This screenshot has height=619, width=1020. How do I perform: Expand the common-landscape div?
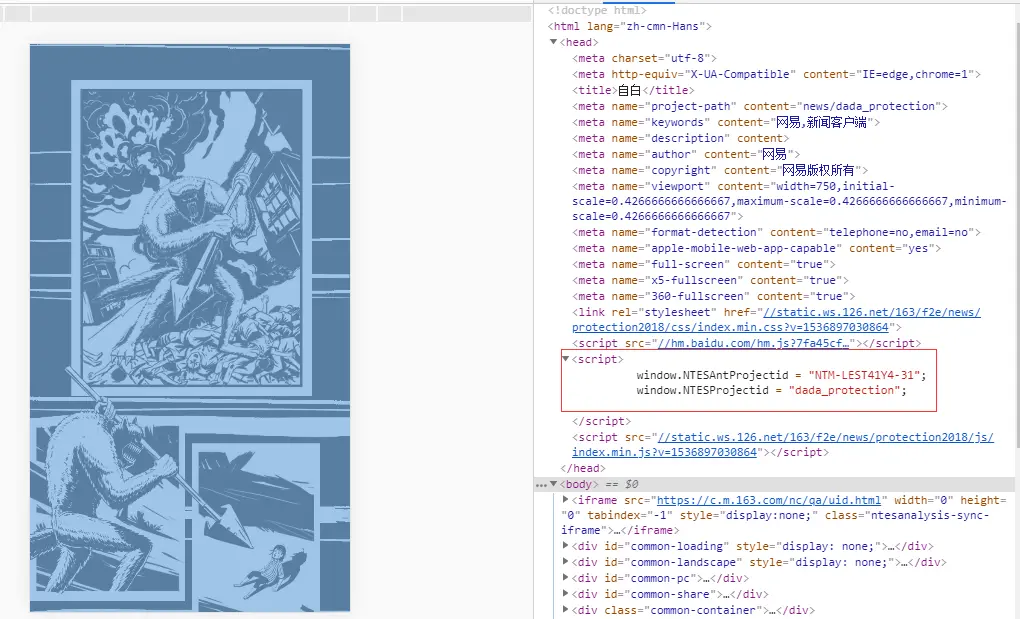[566, 562]
